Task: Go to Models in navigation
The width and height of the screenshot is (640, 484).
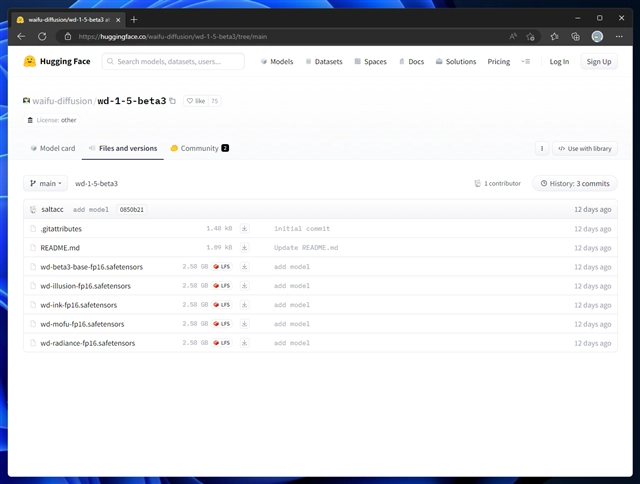Action: pyautogui.click(x=277, y=62)
